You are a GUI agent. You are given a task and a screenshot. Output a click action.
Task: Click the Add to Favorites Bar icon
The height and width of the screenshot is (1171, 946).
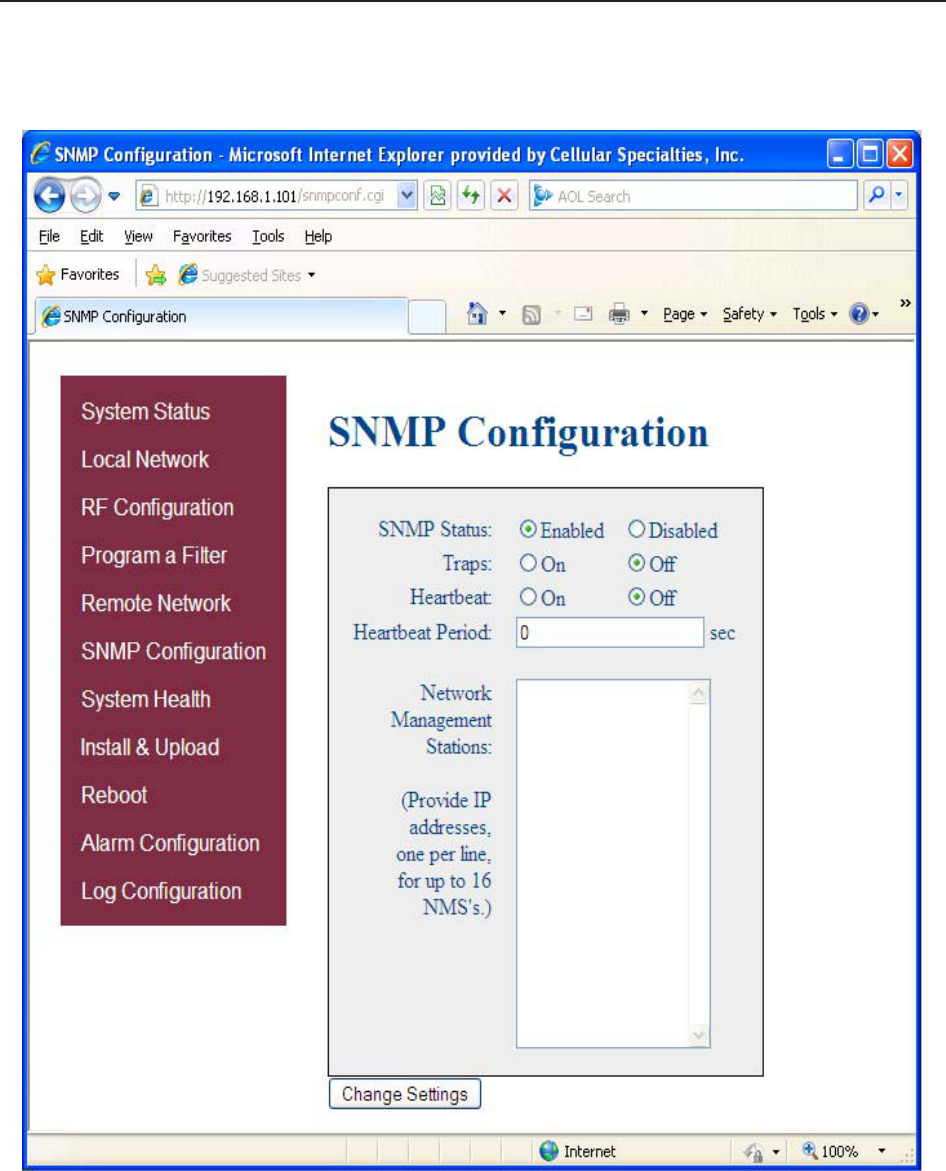(156, 276)
